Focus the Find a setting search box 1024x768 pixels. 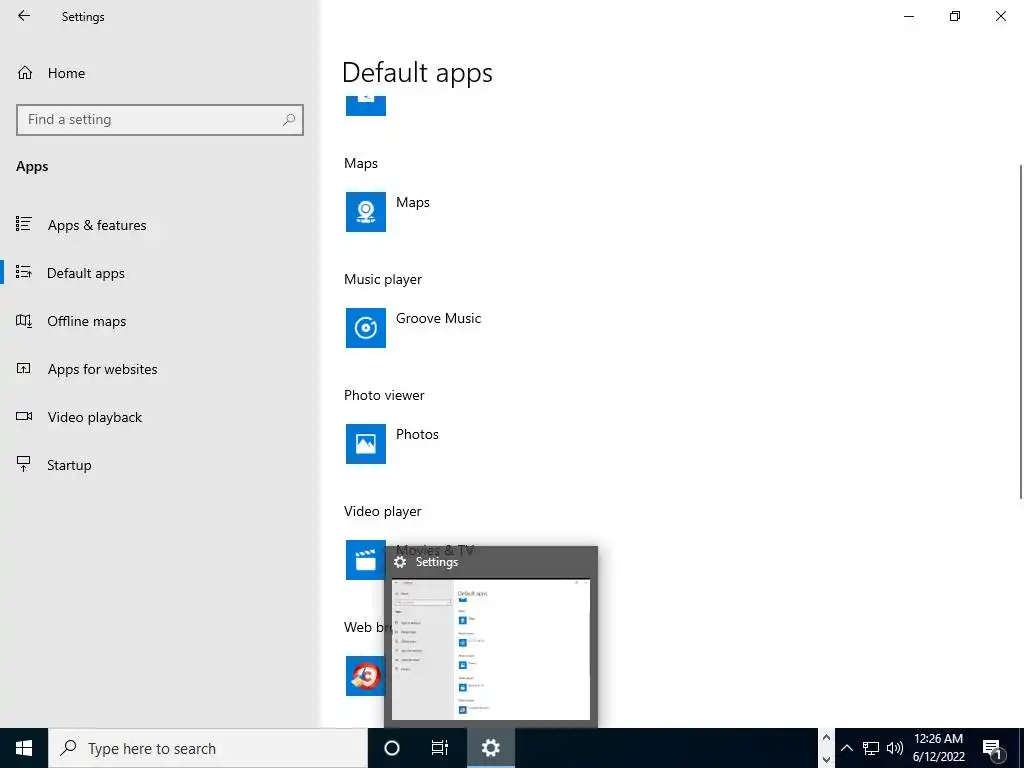pyautogui.click(x=160, y=120)
